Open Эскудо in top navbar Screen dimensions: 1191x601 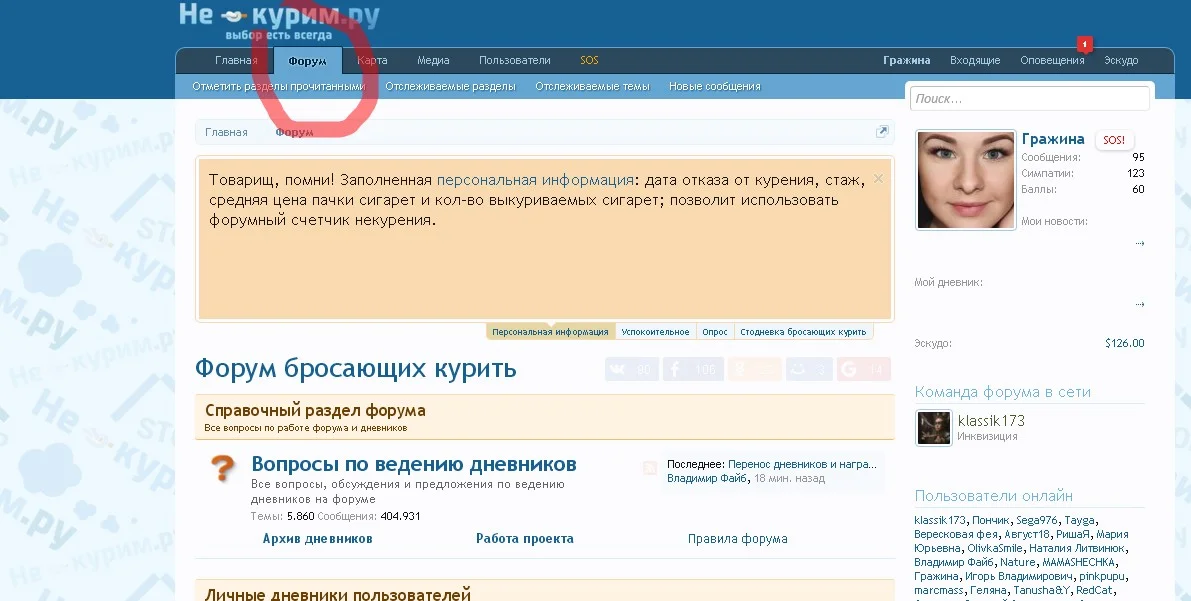[1121, 60]
